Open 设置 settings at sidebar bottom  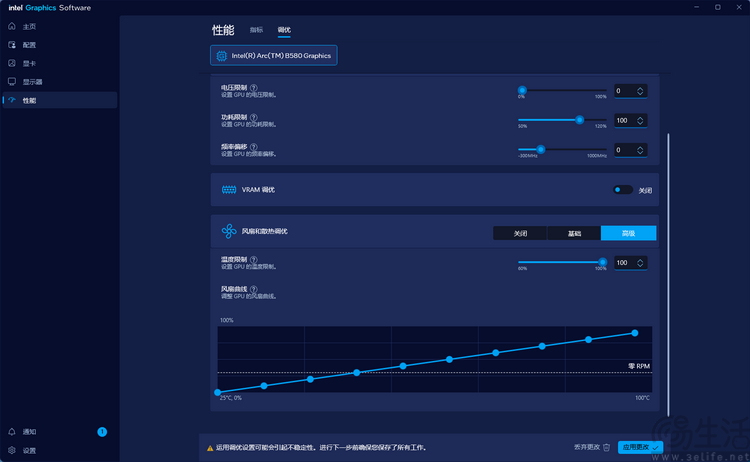click(x=60, y=451)
